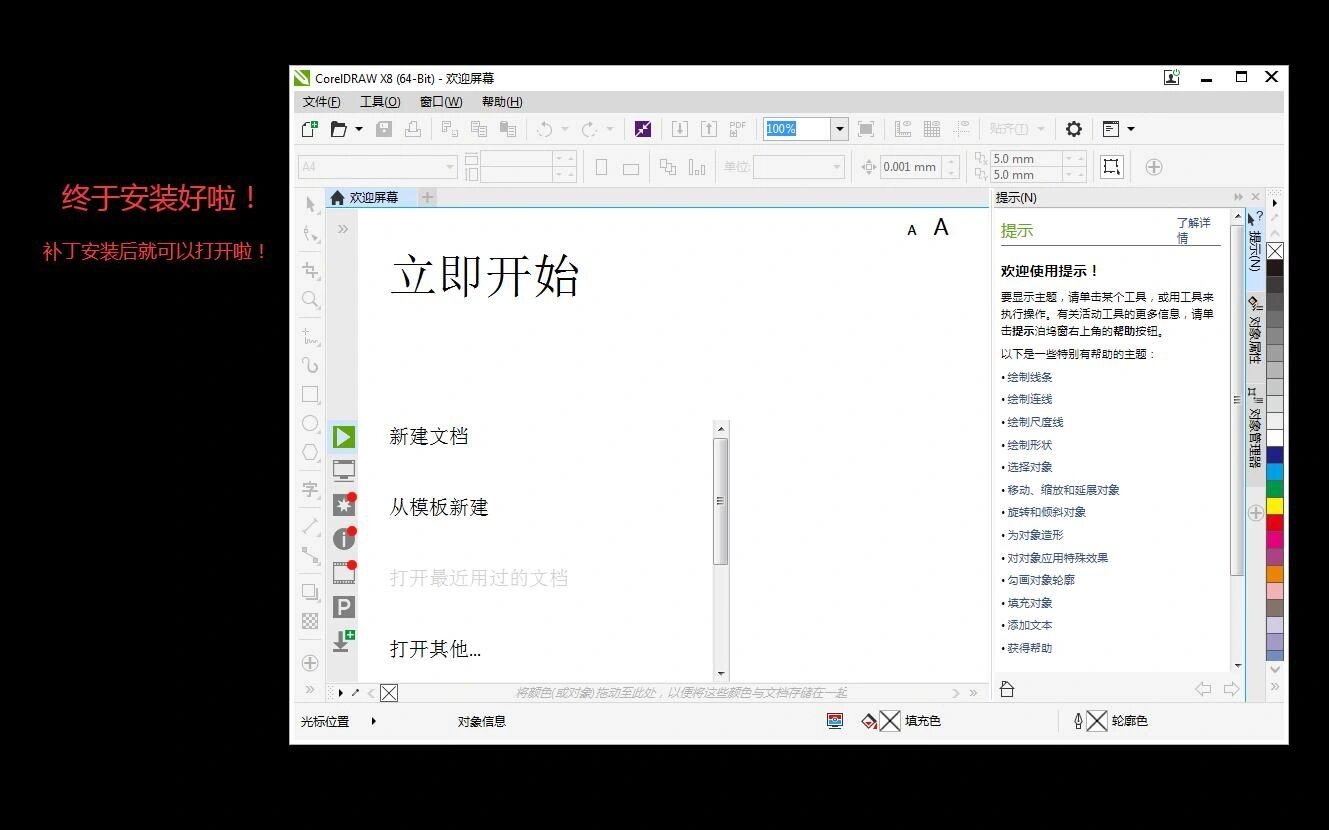Image resolution: width=1329 pixels, height=830 pixels.
Task: Click the nudge distance 0.001 mm field
Action: (x=910, y=167)
